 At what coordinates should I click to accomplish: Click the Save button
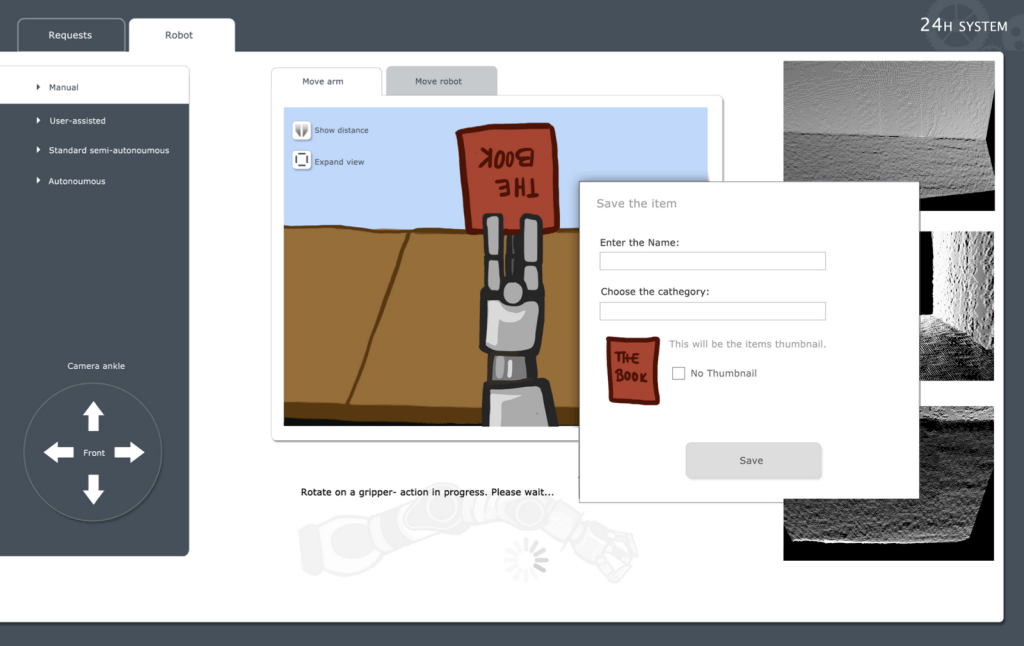pos(752,461)
